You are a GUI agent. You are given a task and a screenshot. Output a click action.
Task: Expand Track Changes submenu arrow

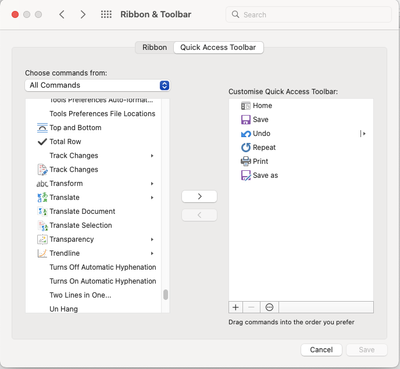click(152, 156)
